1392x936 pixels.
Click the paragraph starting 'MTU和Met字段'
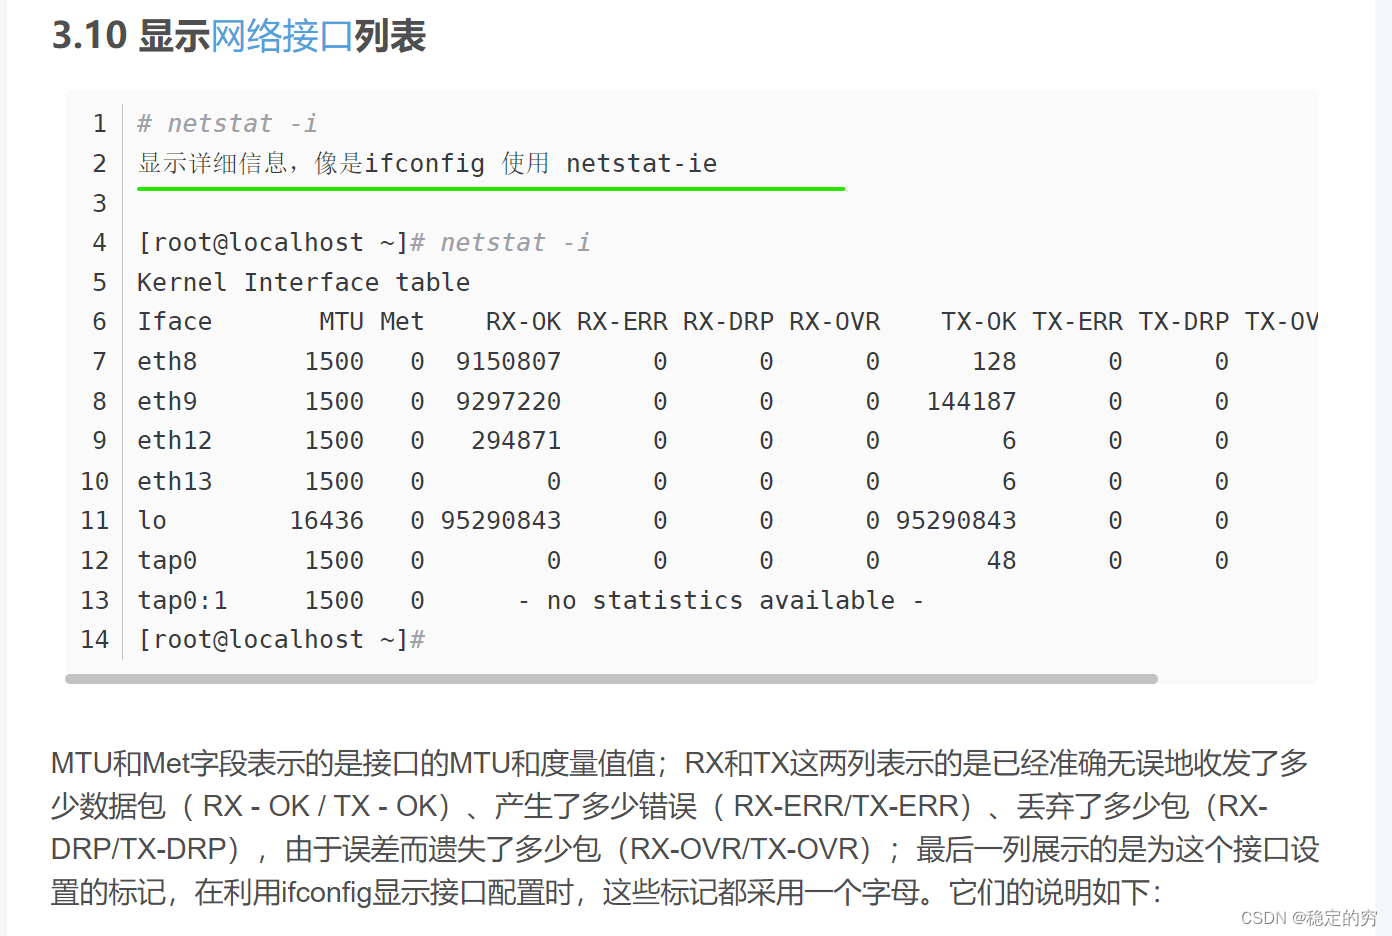pos(684,827)
